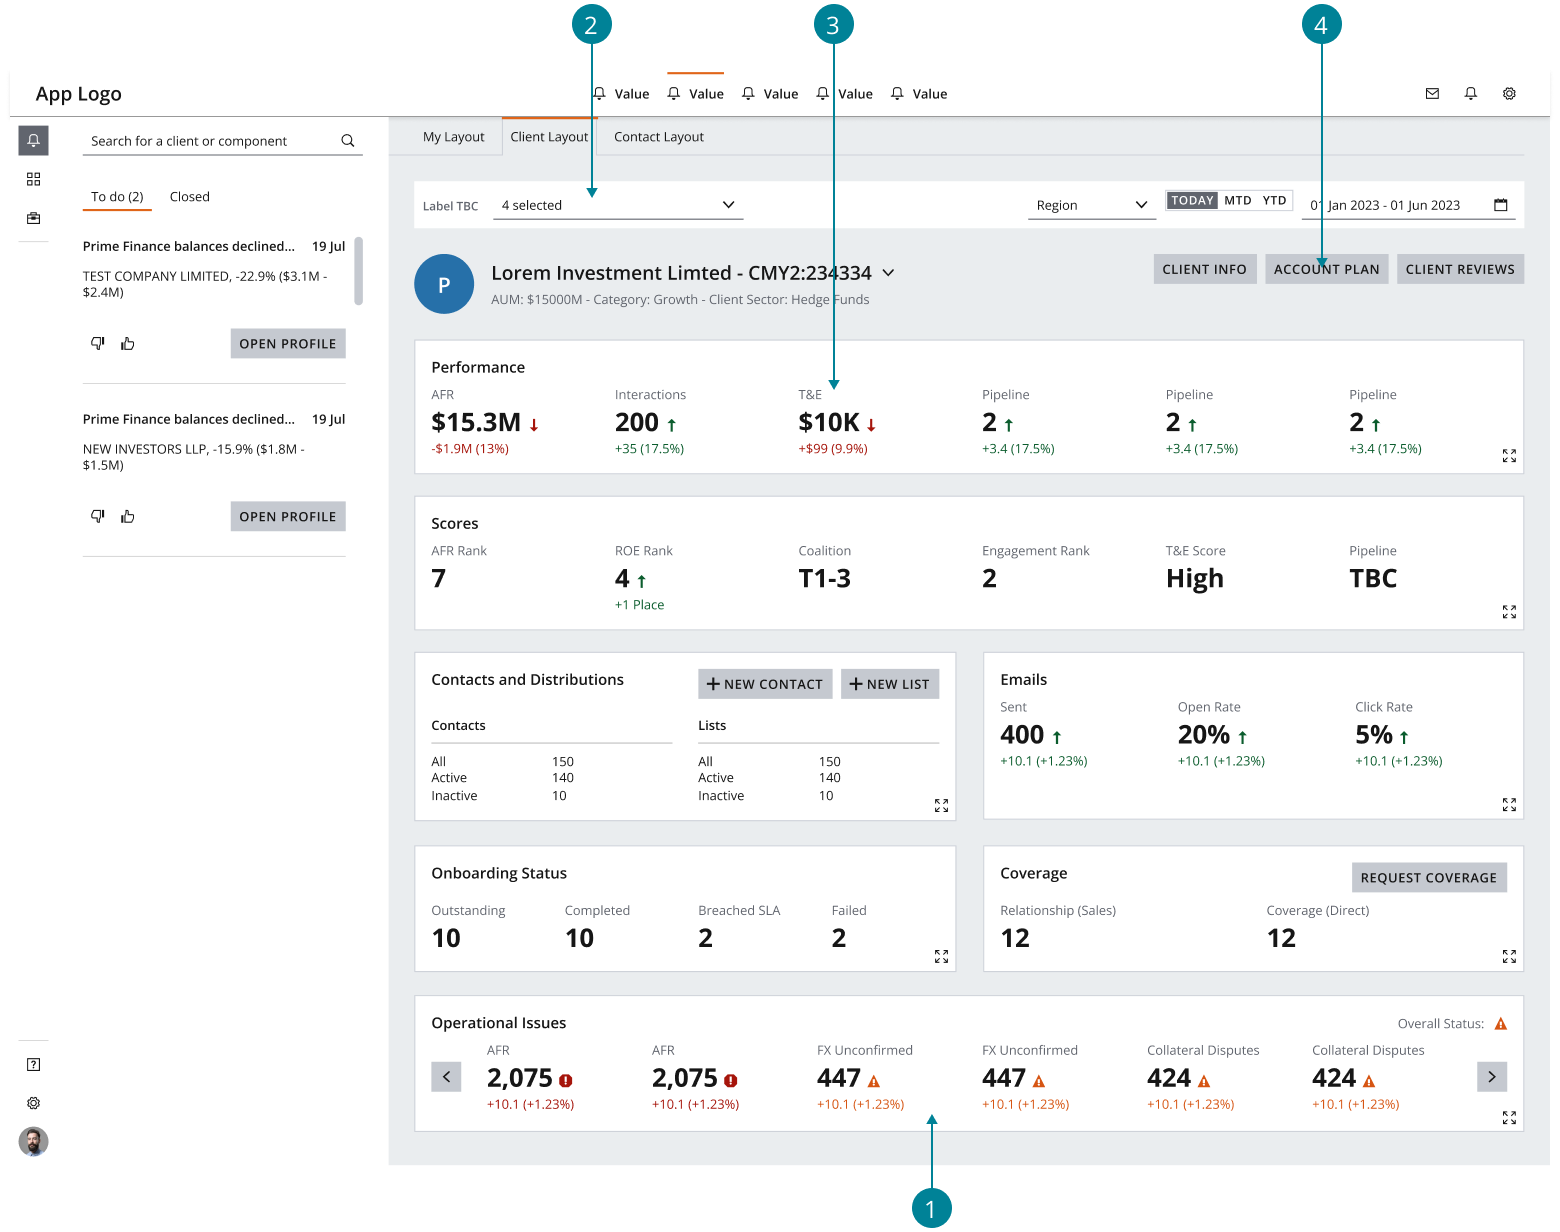Thumbs down the NEW INVESTORS LLP alert
The image size is (1560, 1232).
[97, 517]
